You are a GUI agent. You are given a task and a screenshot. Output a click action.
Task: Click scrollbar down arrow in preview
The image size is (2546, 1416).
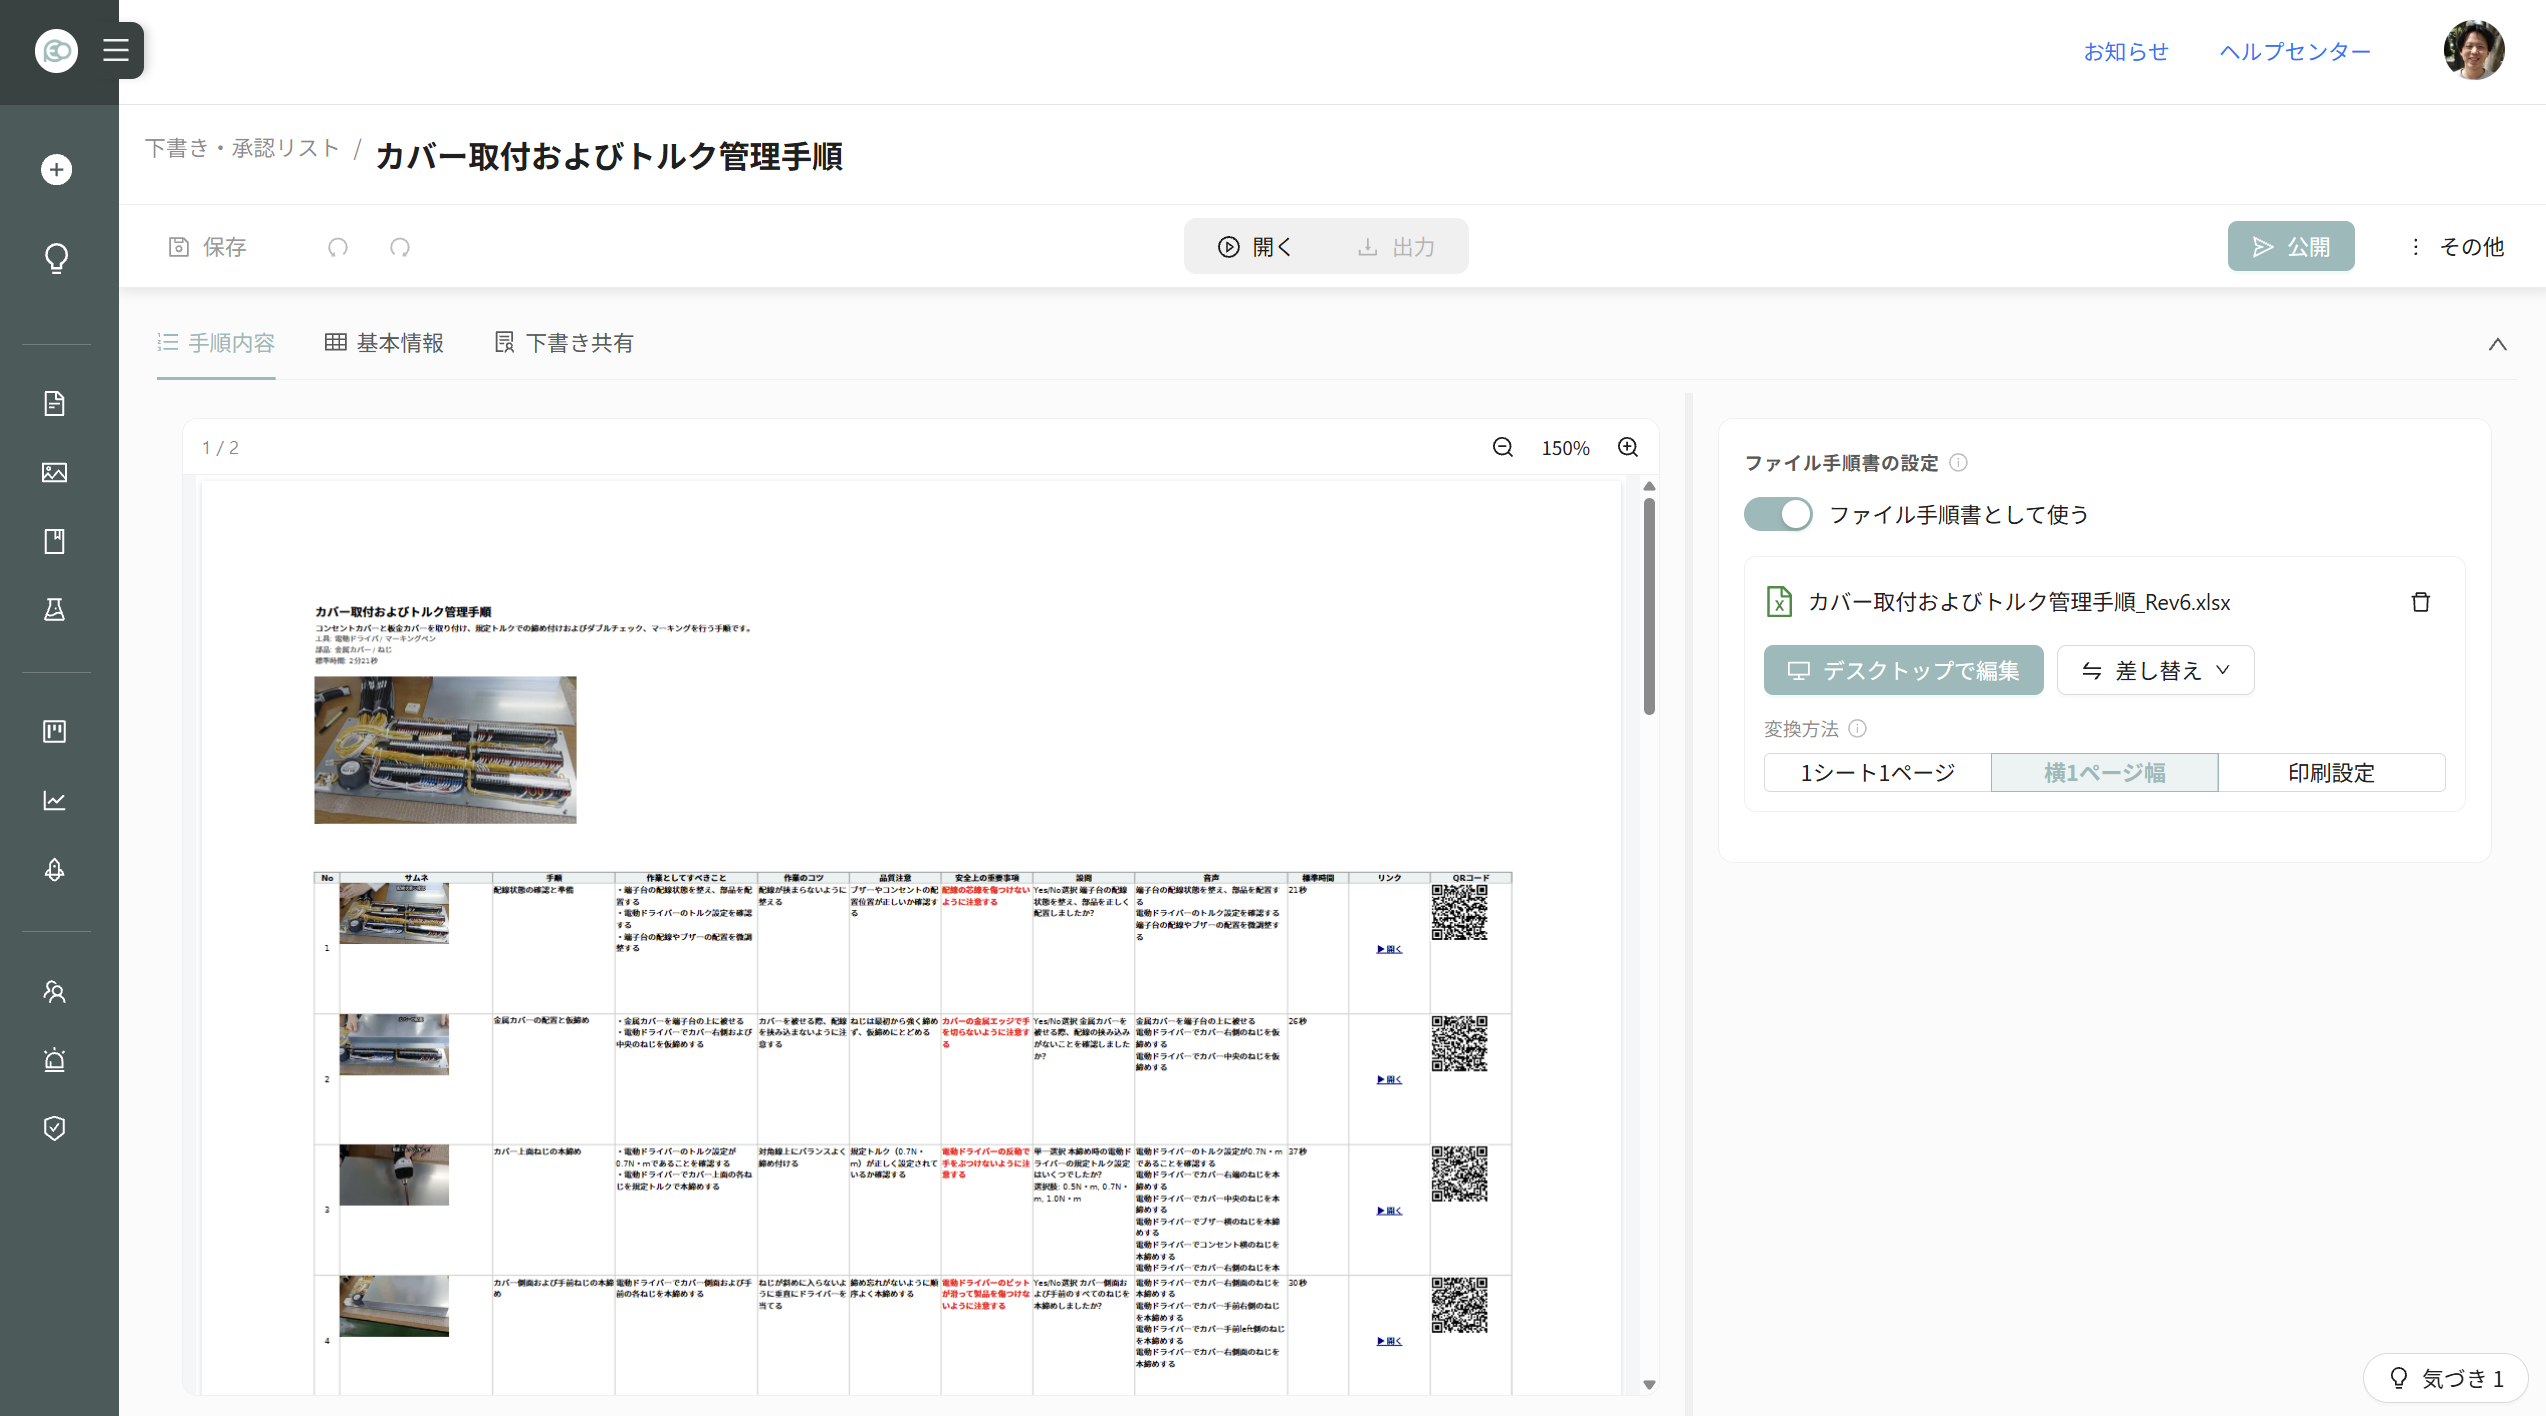click(x=1649, y=1385)
